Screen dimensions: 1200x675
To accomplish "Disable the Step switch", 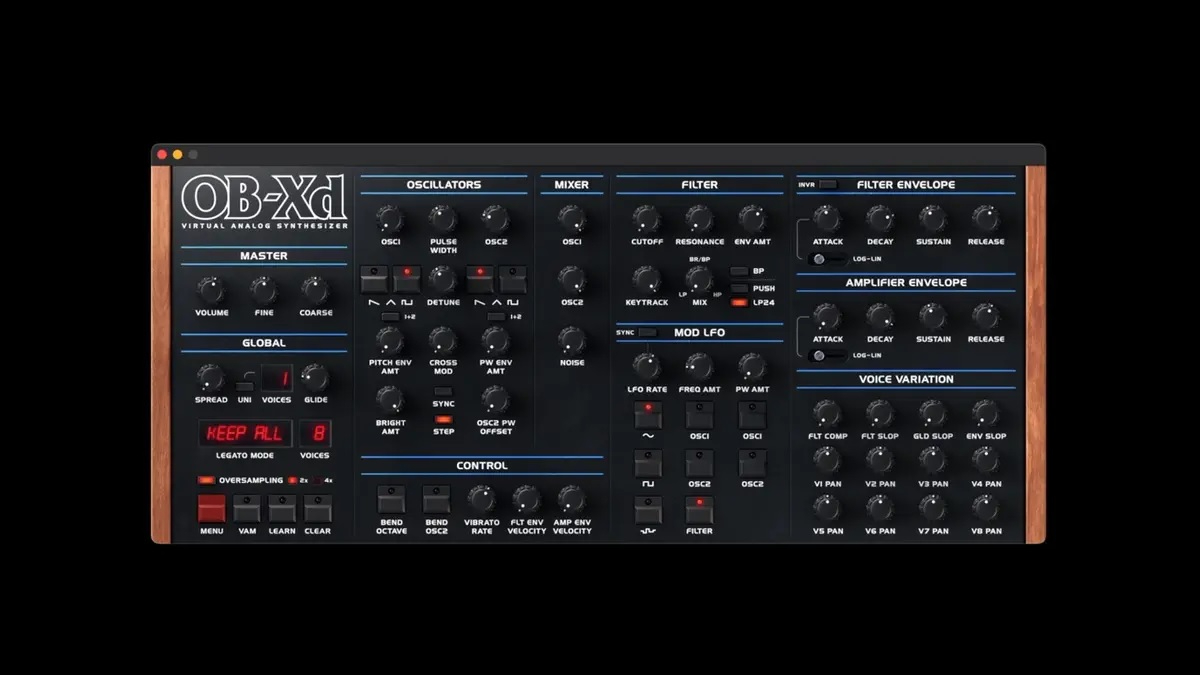I will coord(443,419).
